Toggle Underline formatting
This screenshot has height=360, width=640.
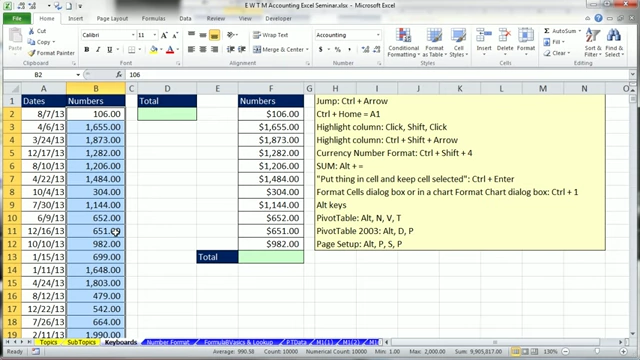point(109,49)
